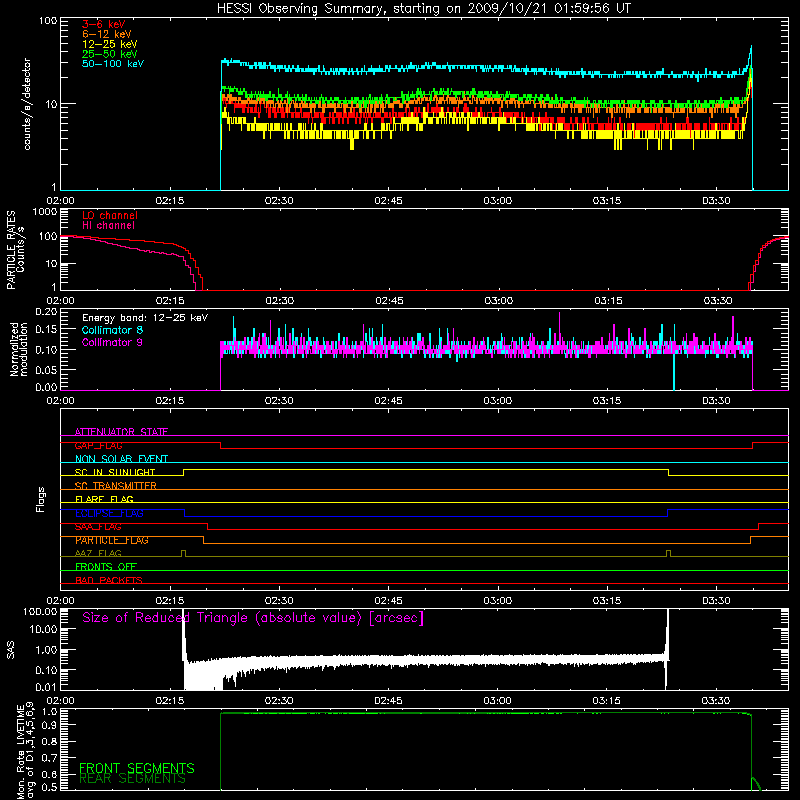Click the HESSI Observing Summary title
The width and height of the screenshot is (800, 800).
tap(424, 9)
